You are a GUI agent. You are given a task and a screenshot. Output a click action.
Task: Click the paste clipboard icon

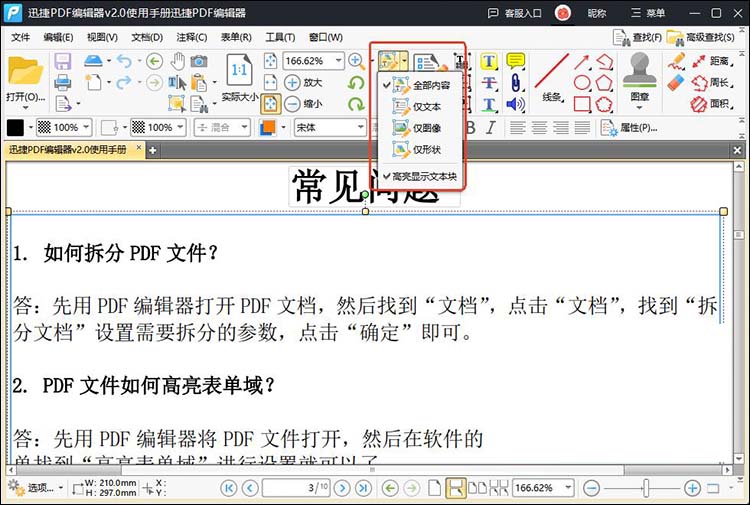(x=199, y=83)
